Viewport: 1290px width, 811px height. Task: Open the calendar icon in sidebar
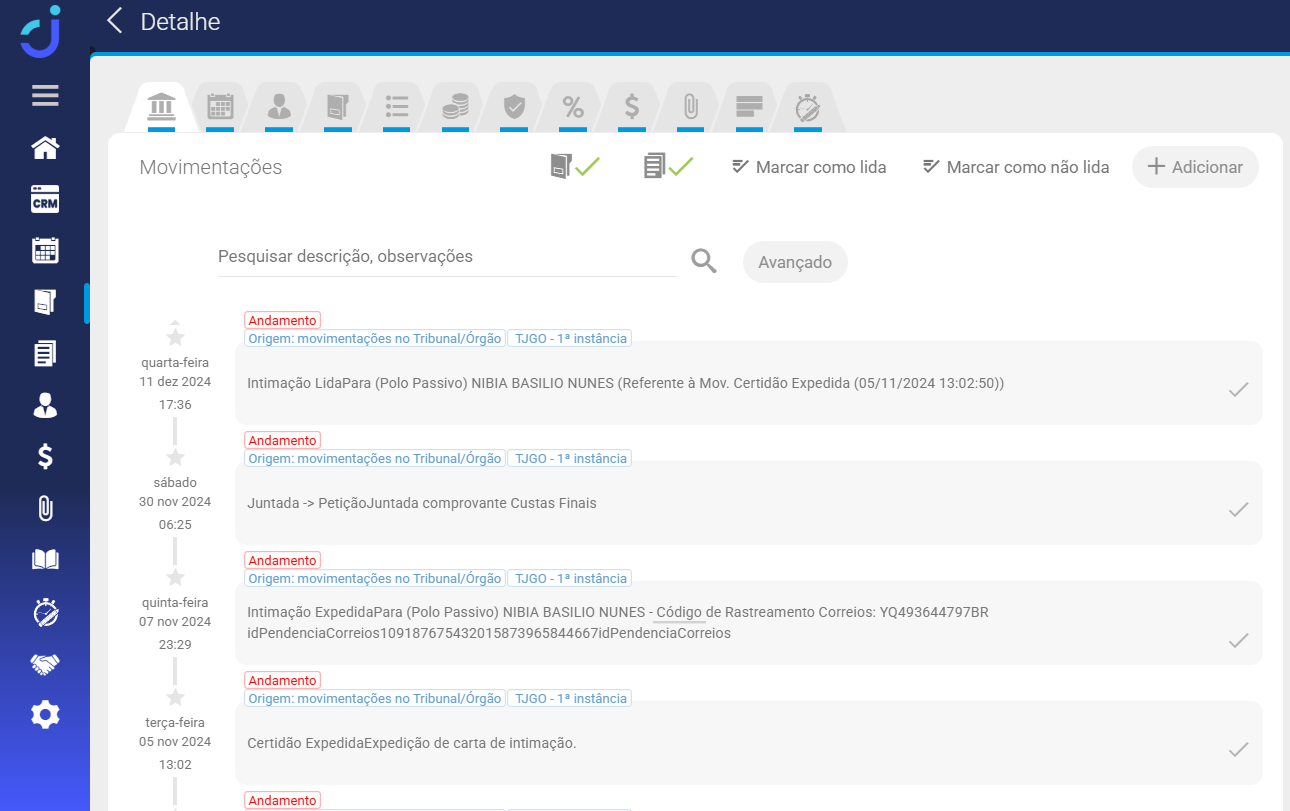click(45, 250)
